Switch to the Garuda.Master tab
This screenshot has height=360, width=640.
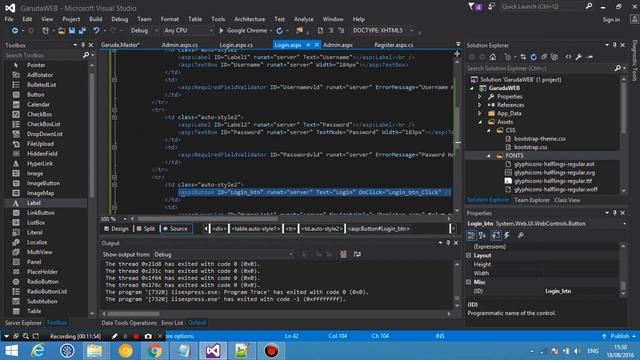click(x=120, y=45)
